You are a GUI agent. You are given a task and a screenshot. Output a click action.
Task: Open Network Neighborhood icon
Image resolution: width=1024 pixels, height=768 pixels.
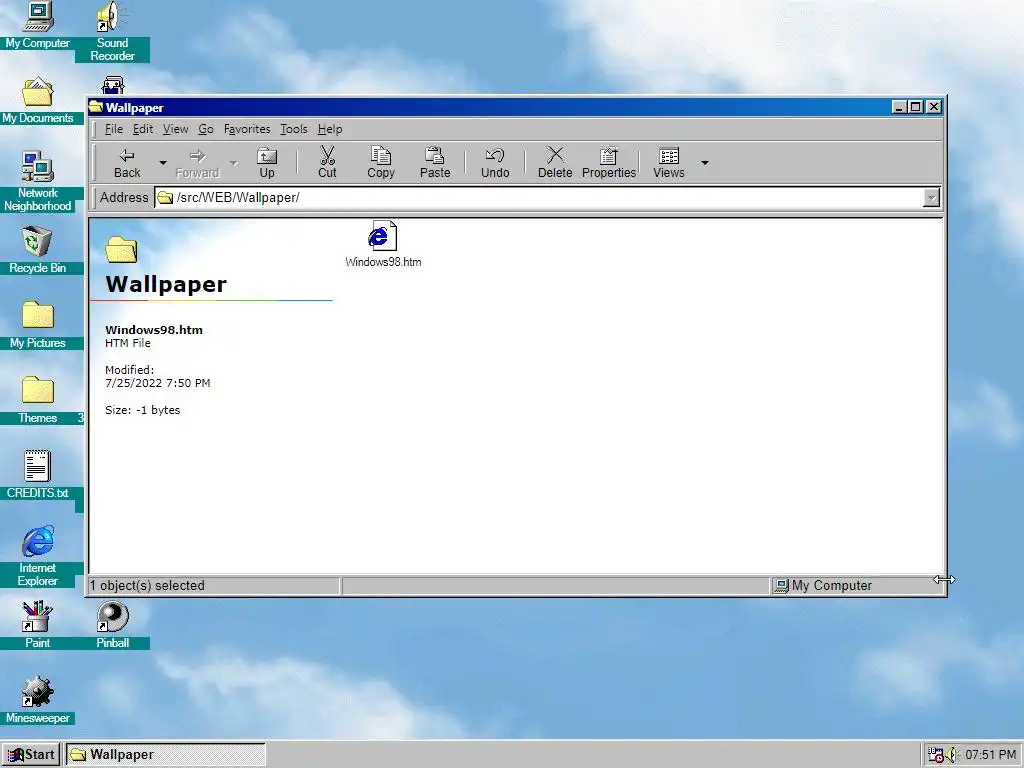point(37,182)
